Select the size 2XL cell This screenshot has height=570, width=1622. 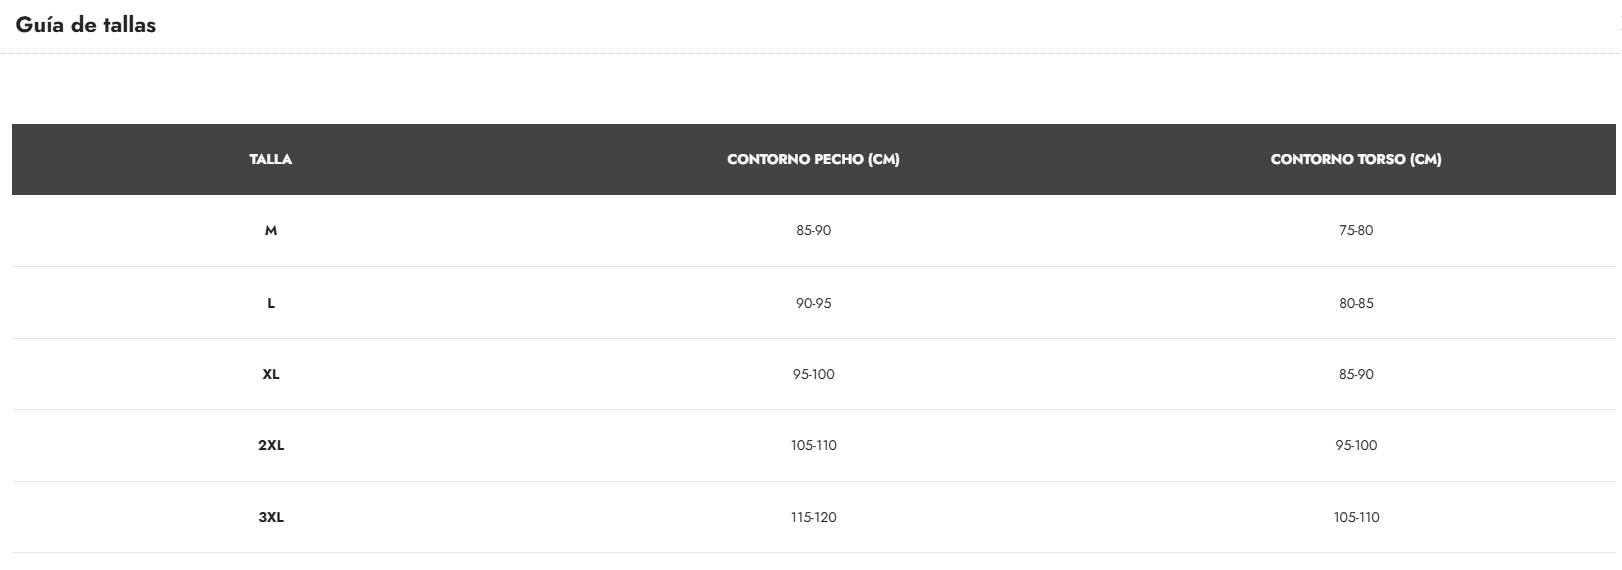click(270, 445)
